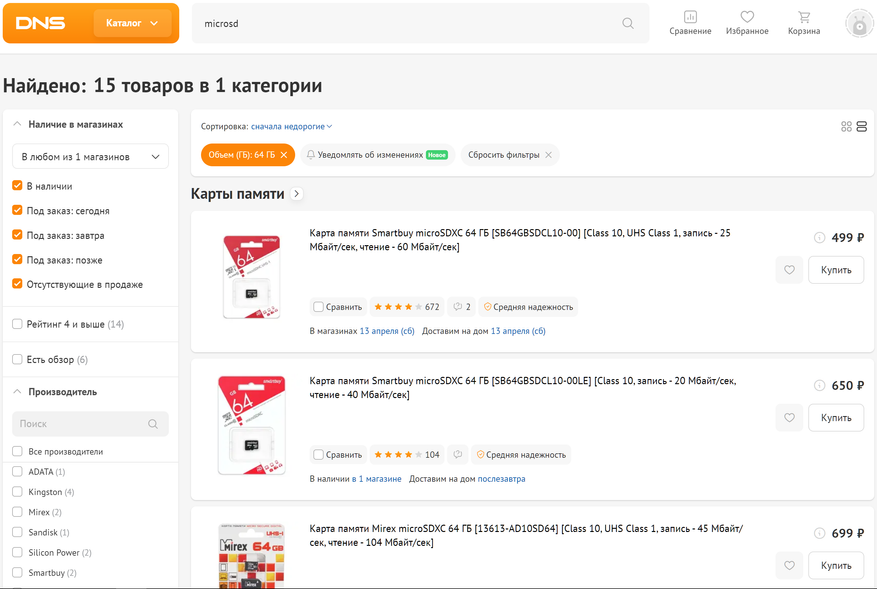
Task: Collapse the Производитель filter section
Action: (x=17, y=392)
